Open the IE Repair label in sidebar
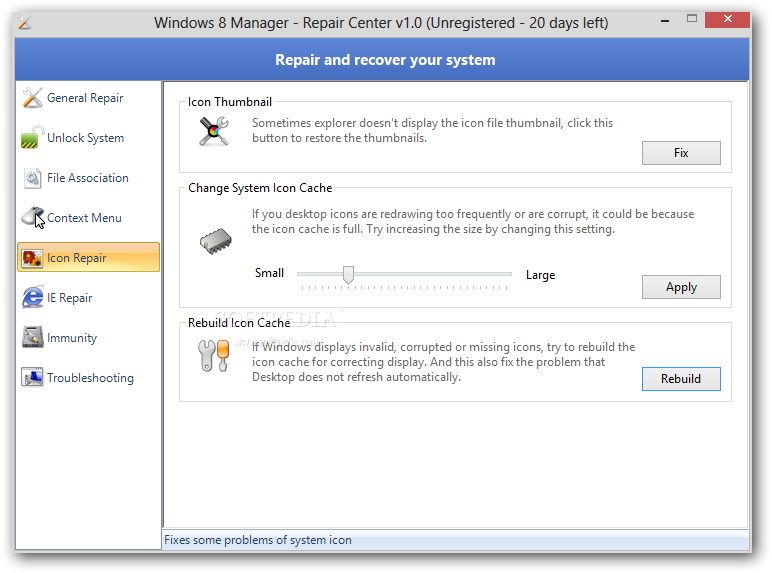 [69, 298]
